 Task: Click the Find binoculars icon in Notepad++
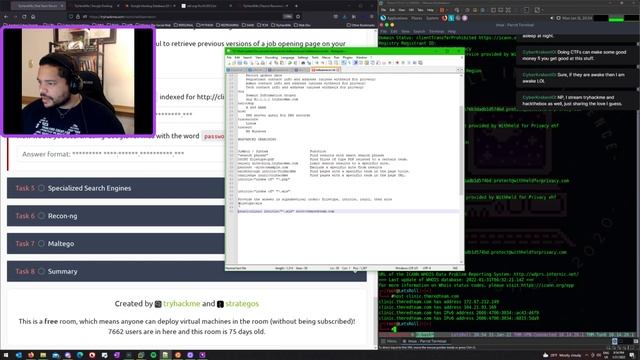tap(303, 63)
